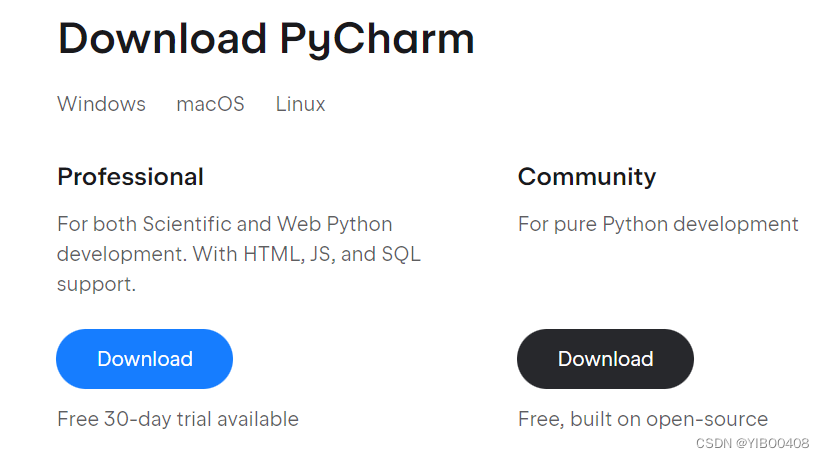Click the word "PyCharm" in page title
Viewport: 824px width, 458px height.
point(377,39)
